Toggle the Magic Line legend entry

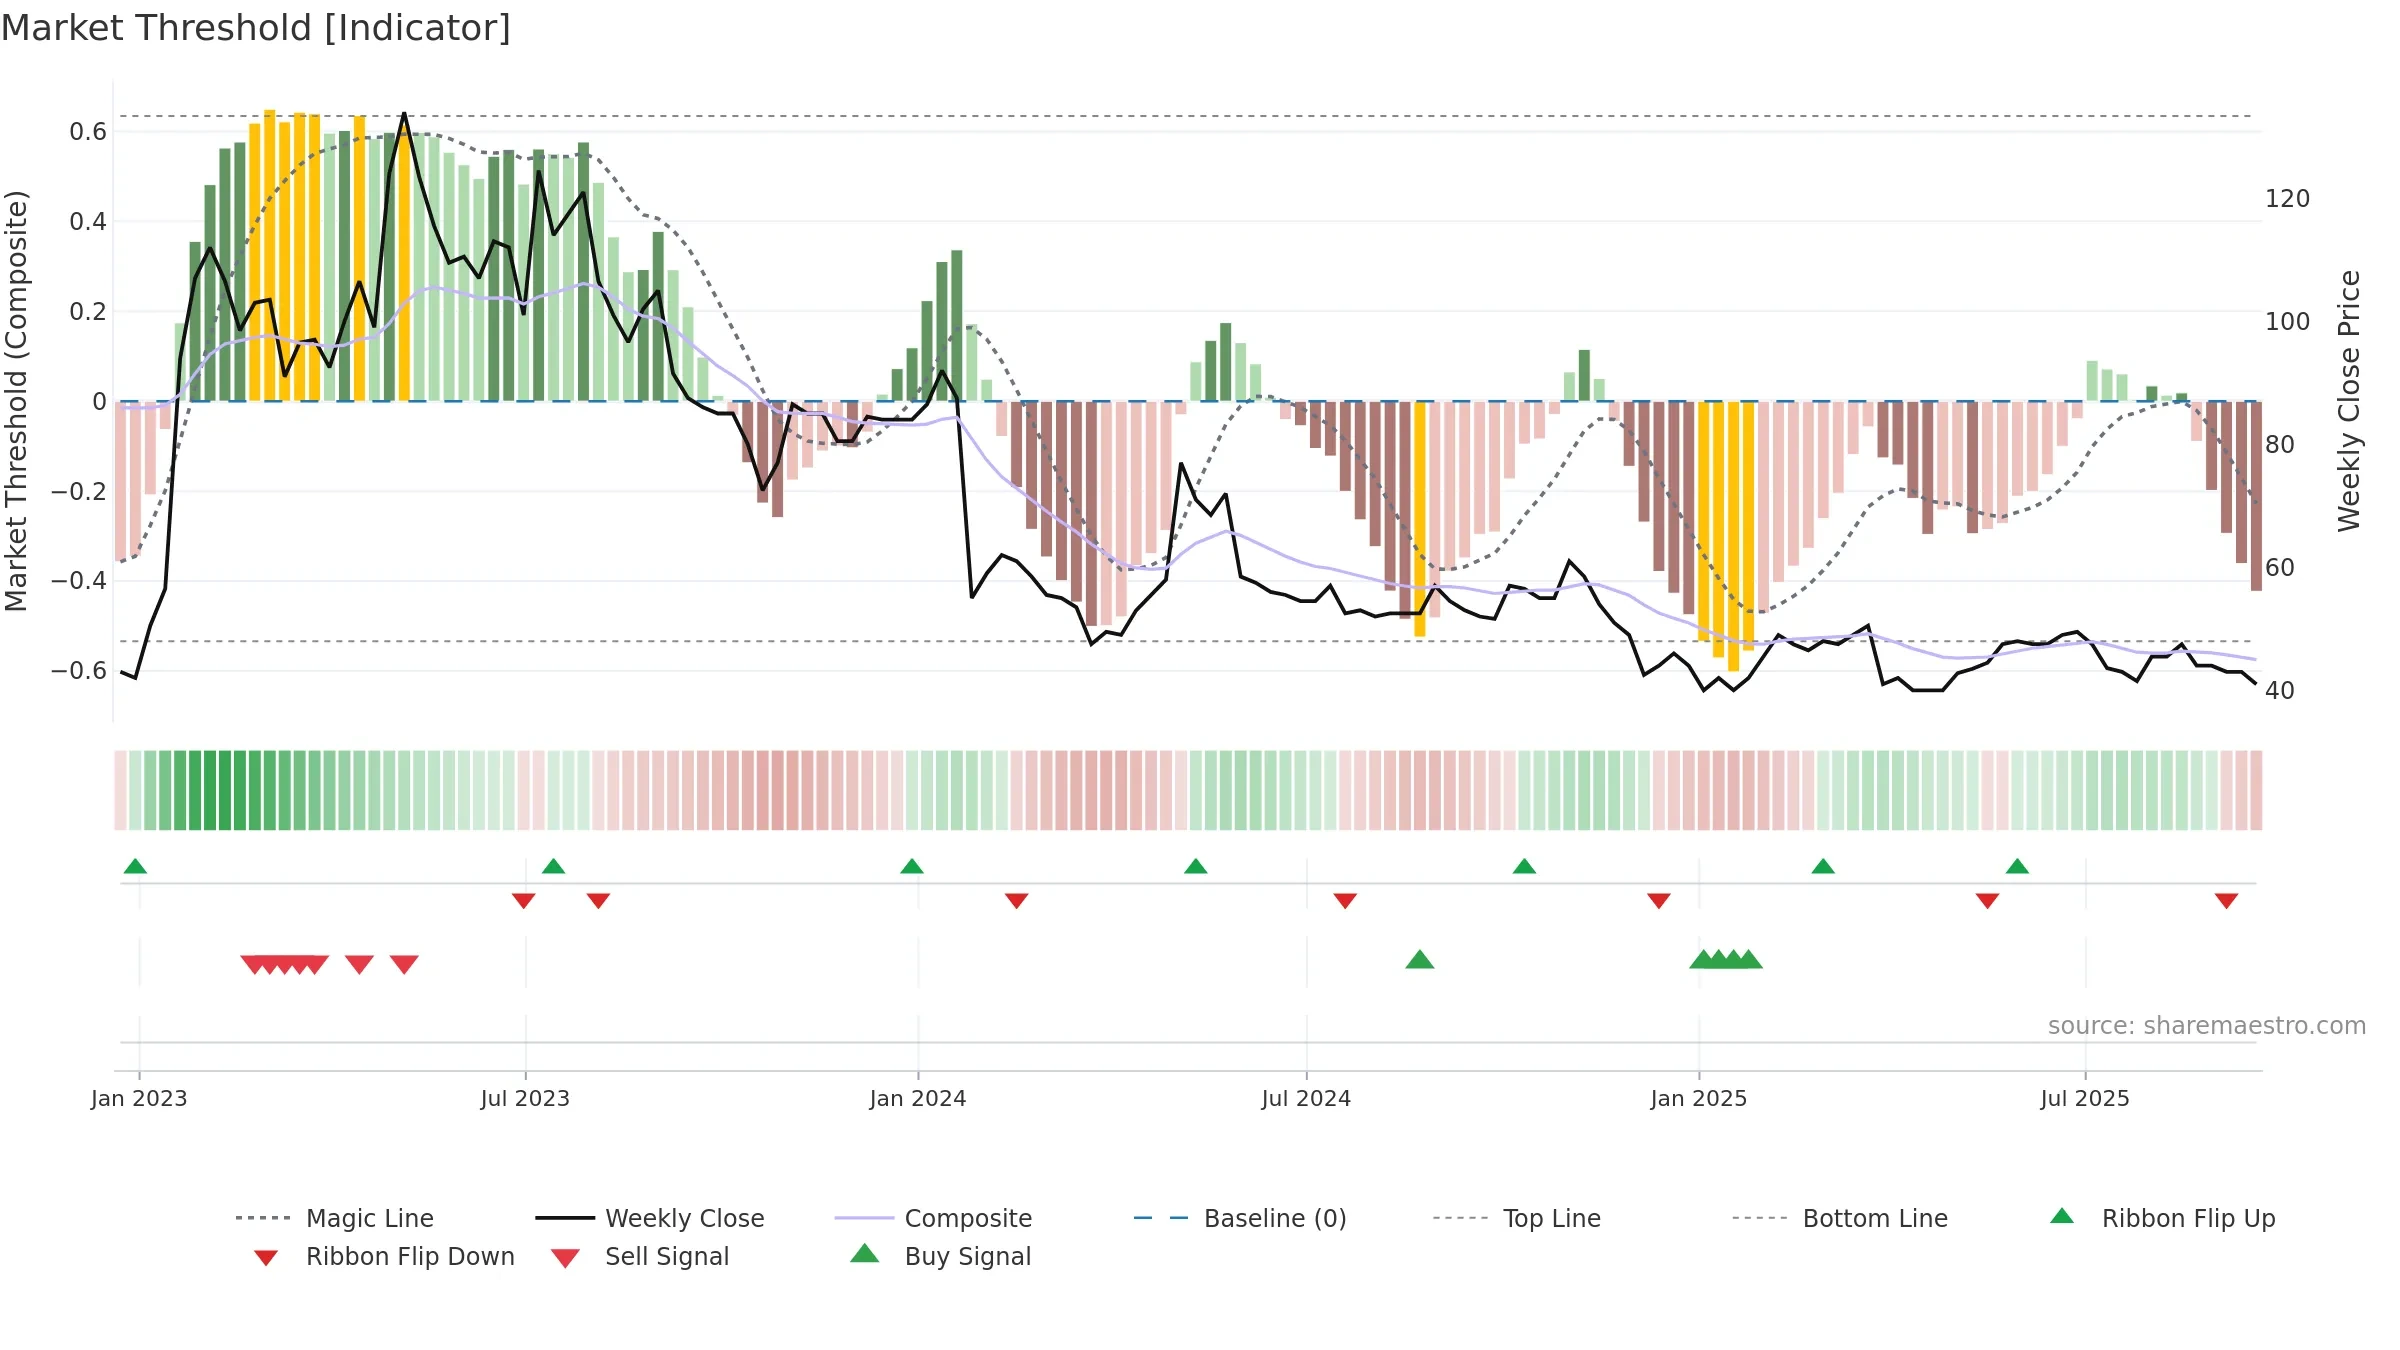[x=335, y=1218]
